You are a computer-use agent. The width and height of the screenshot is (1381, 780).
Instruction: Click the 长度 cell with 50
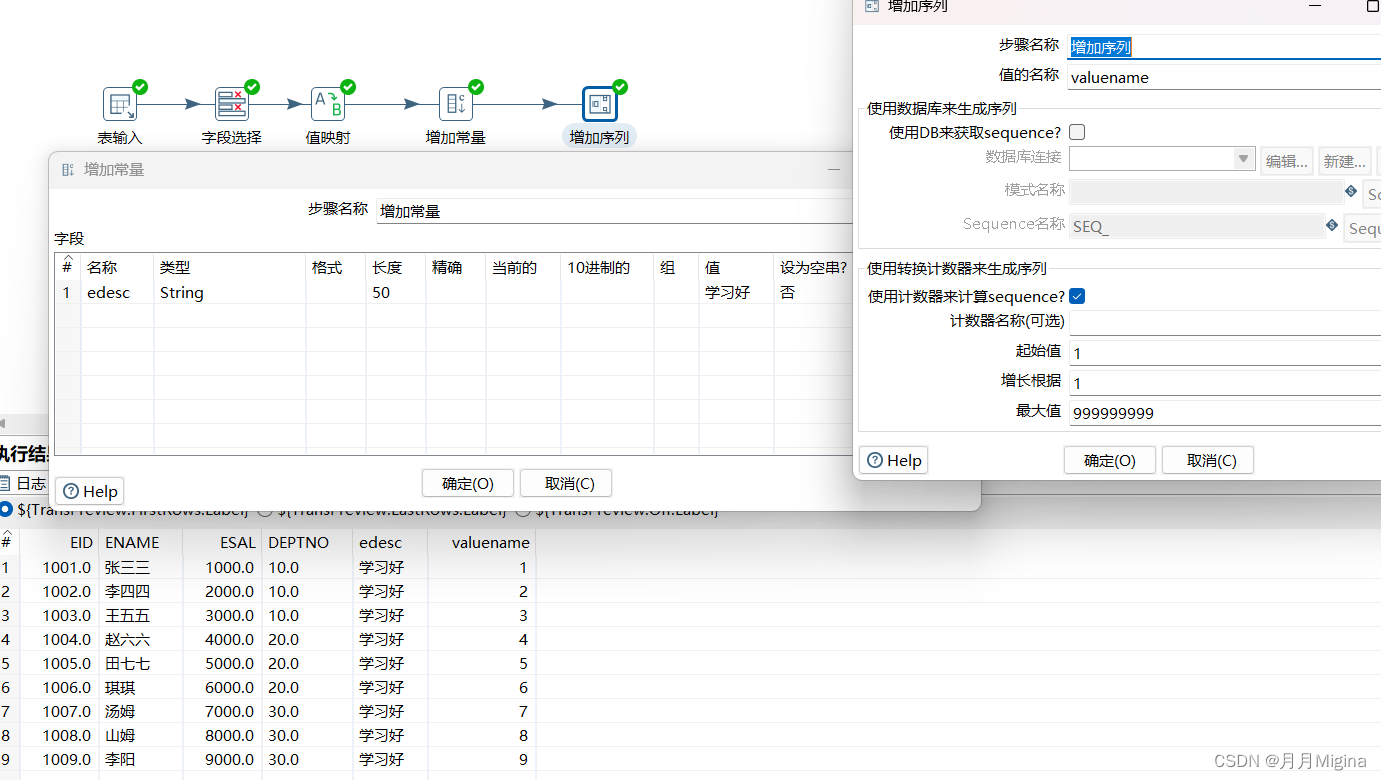pyautogui.click(x=396, y=292)
